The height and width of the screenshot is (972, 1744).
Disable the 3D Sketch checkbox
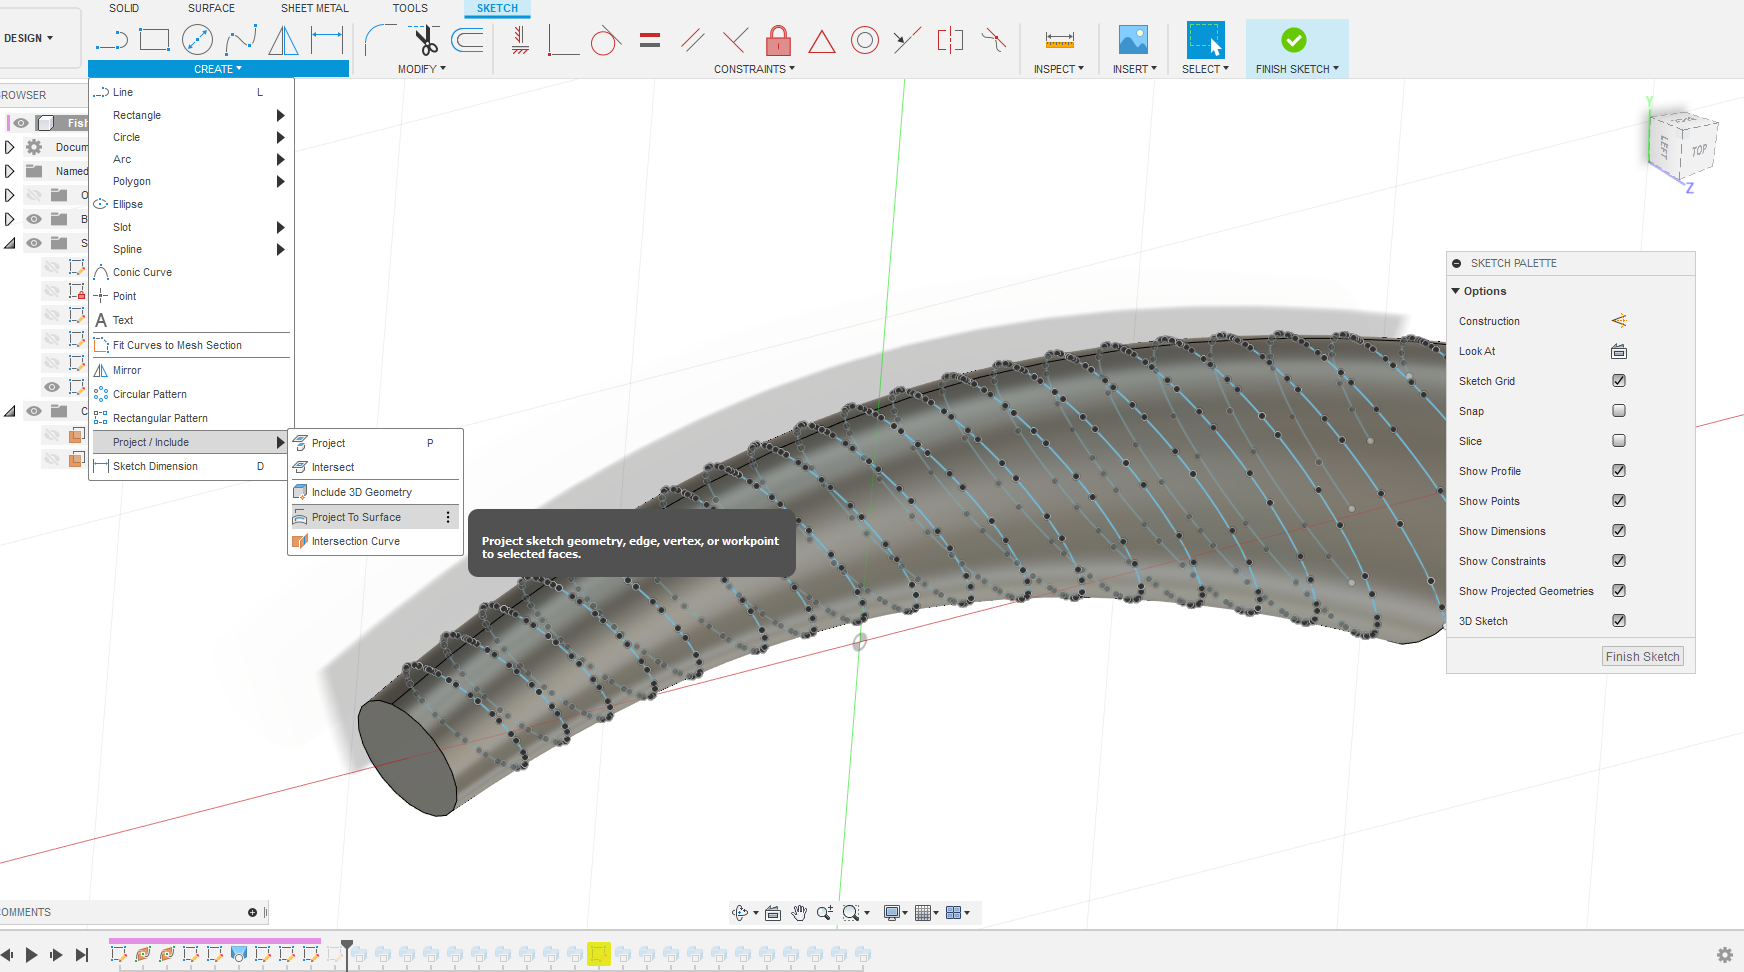pos(1619,621)
